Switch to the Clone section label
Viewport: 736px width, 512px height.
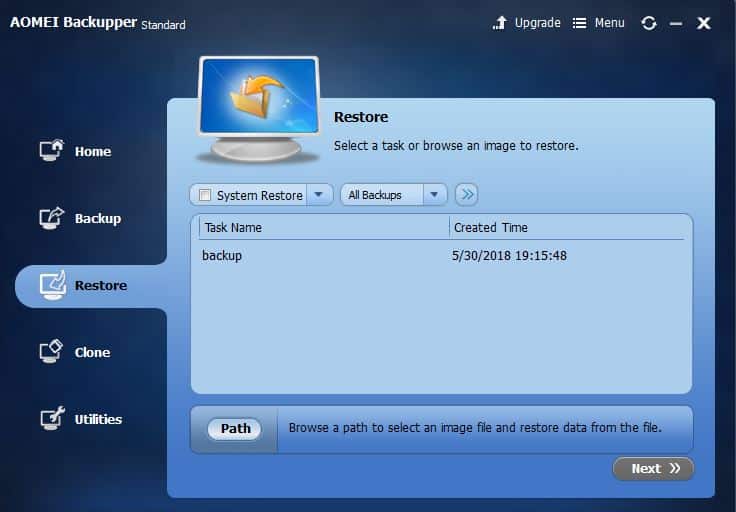(x=92, y=352)
